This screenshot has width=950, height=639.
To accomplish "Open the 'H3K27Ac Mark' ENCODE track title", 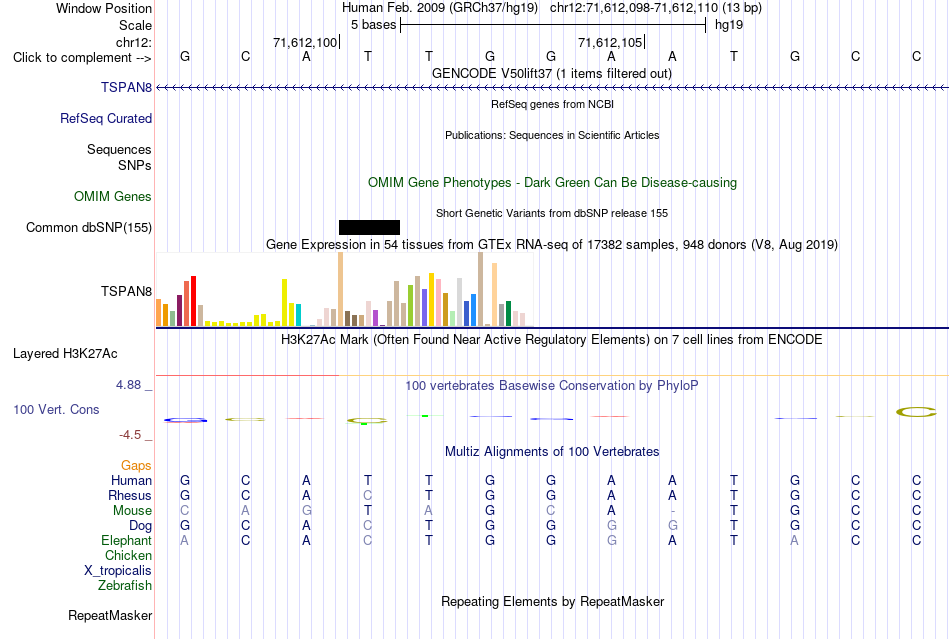I will coord(551,339).
